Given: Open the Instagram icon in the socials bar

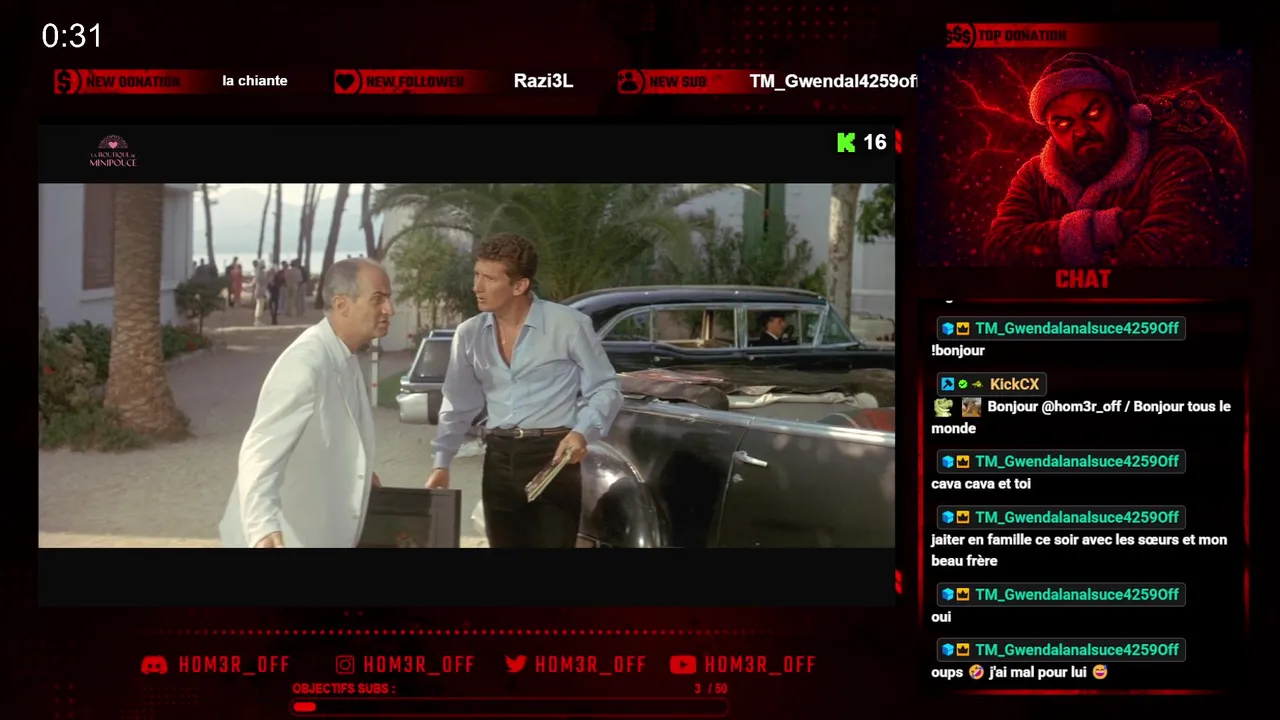Looking at the screenshot, I should pos(345,665).
